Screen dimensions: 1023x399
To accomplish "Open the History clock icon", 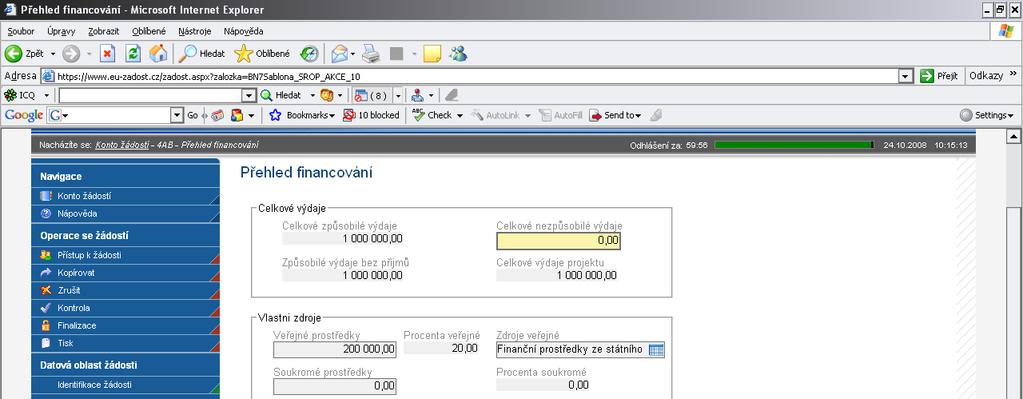I will click(x=309, y=53).
